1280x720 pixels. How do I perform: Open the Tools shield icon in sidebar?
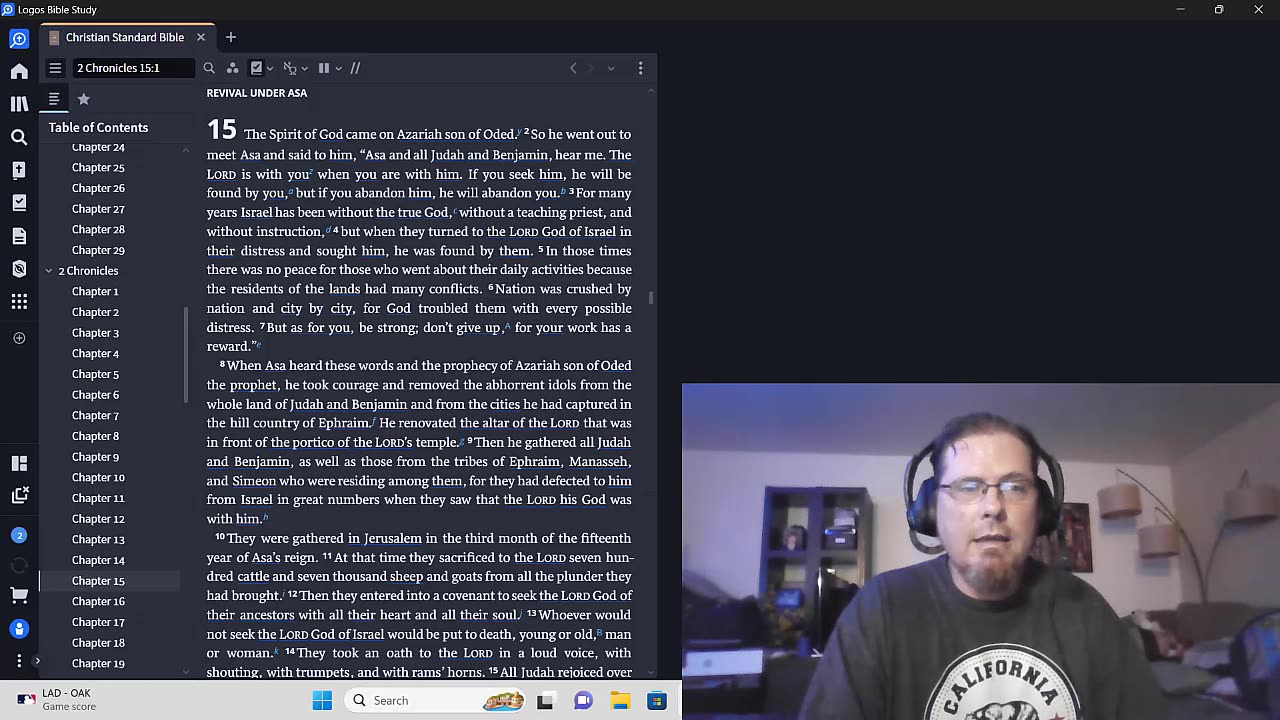pyautogui.click(x=19, y=269)
